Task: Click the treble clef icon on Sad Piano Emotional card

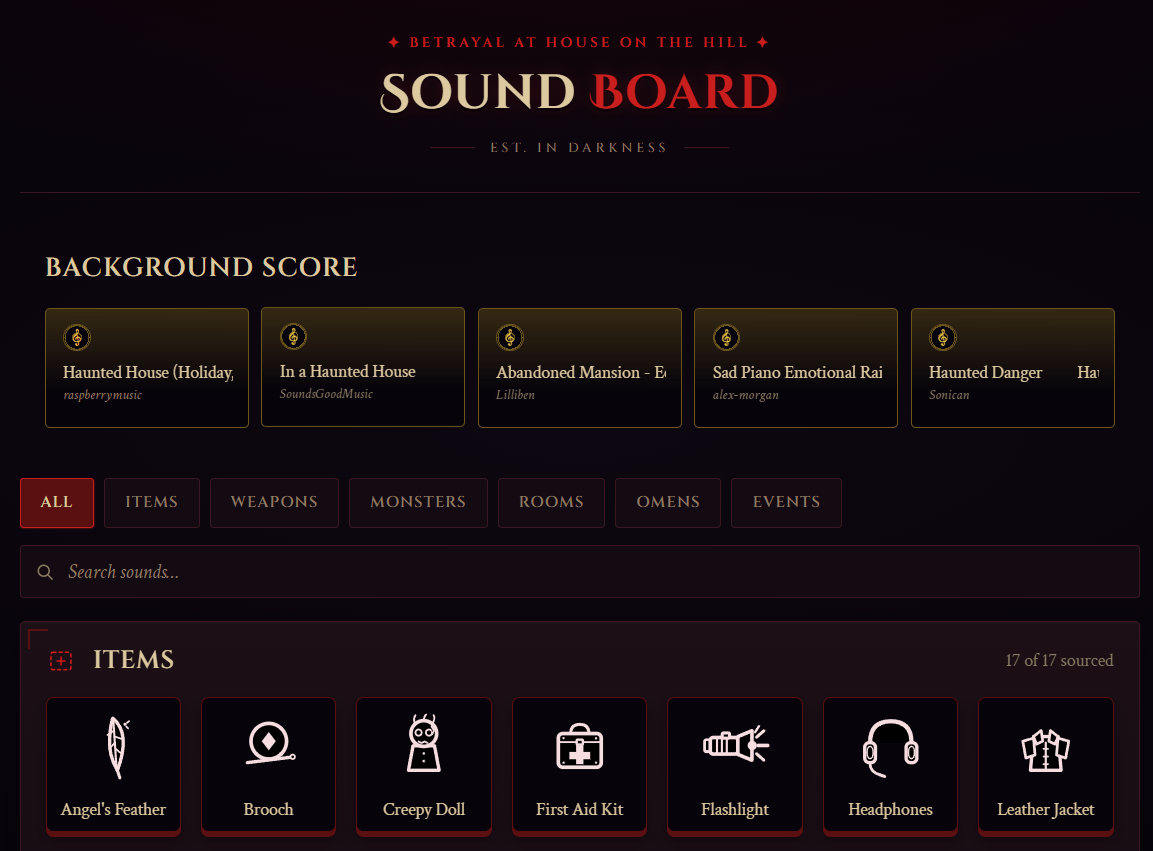Action: [x=727, y=338]
